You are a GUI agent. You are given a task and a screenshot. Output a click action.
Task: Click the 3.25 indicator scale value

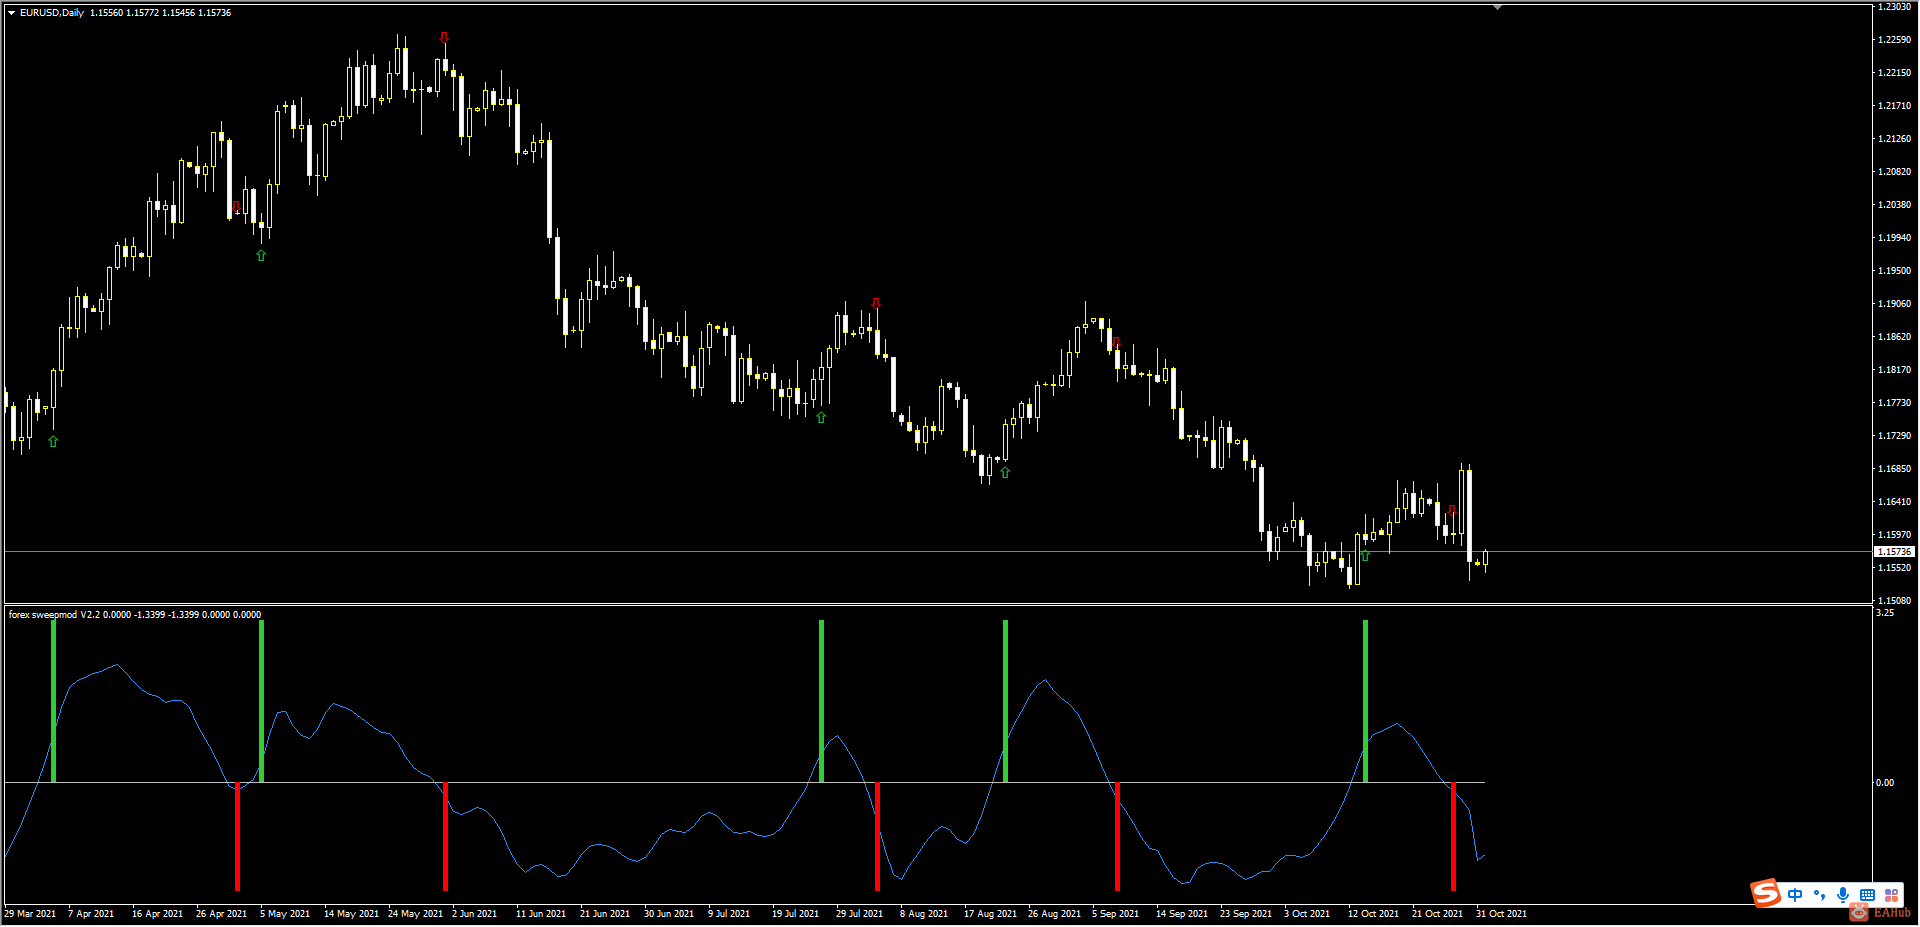(1885, 613)
